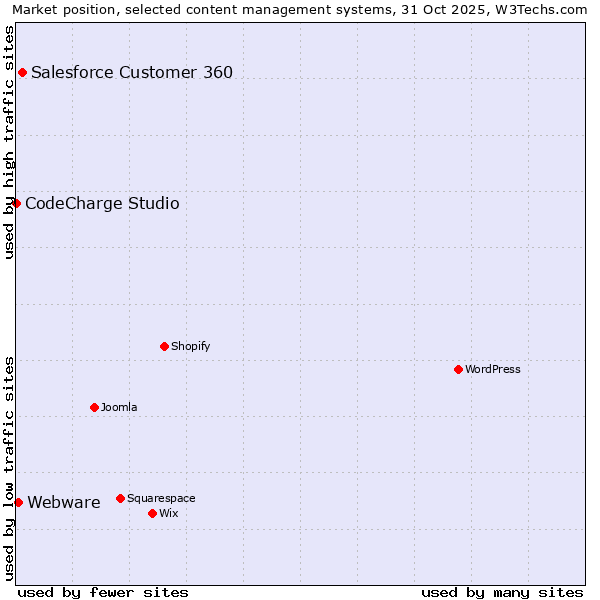The height and width of the screenshot is (600, 600).
Task: Click the chart title mentioning W3Techs.com
Action: pyautogui.click(x=300, y=9)
